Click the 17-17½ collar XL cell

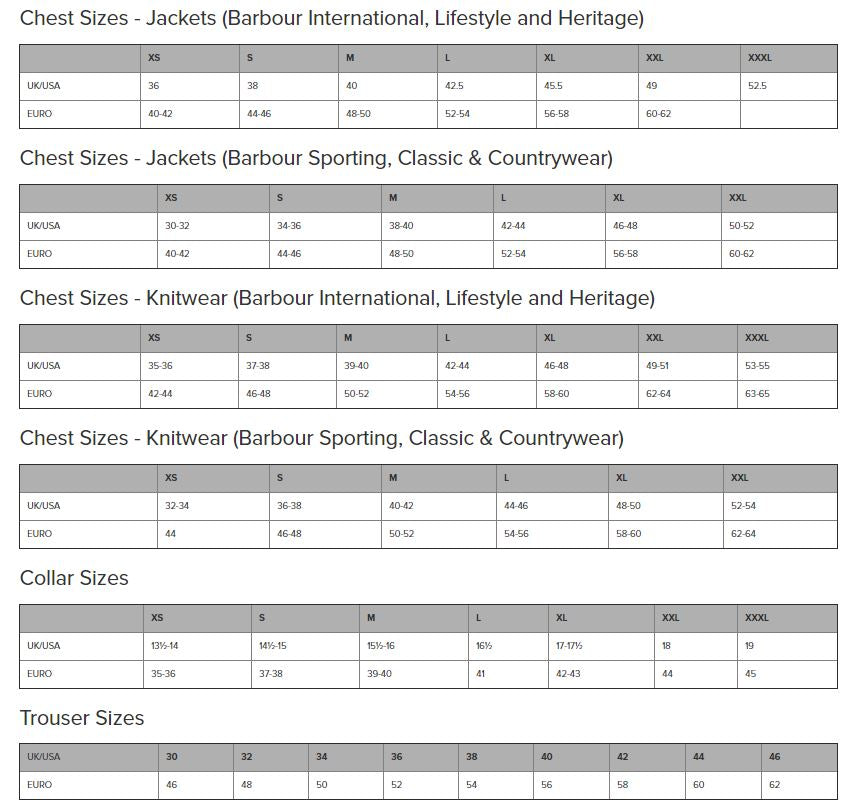tap(568, 646)
